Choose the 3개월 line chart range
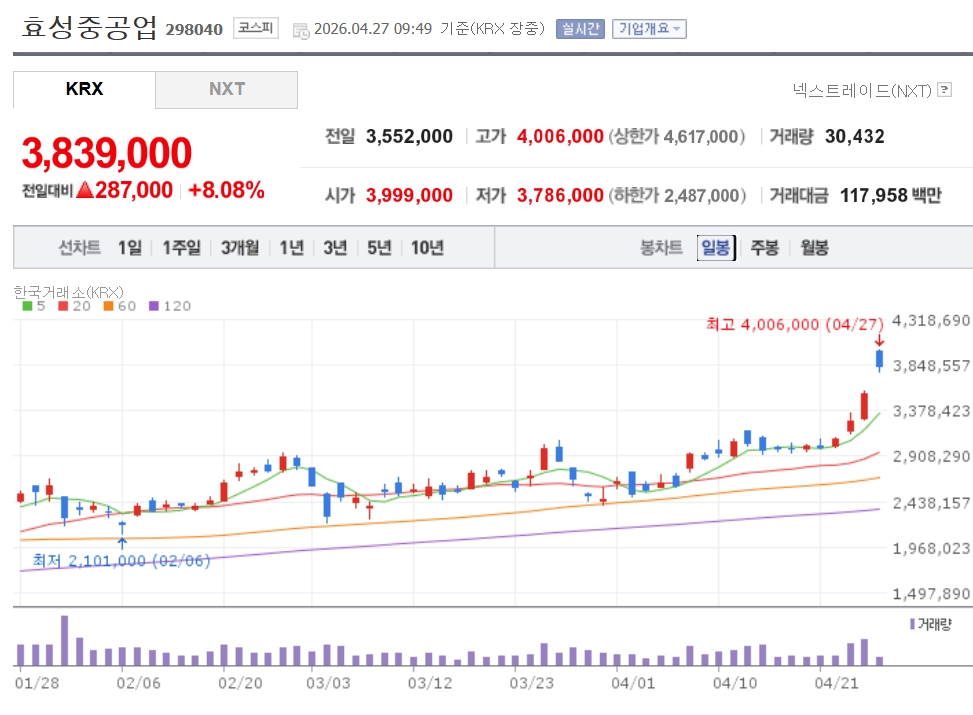The image size is (973, 715). pos(240,248)
